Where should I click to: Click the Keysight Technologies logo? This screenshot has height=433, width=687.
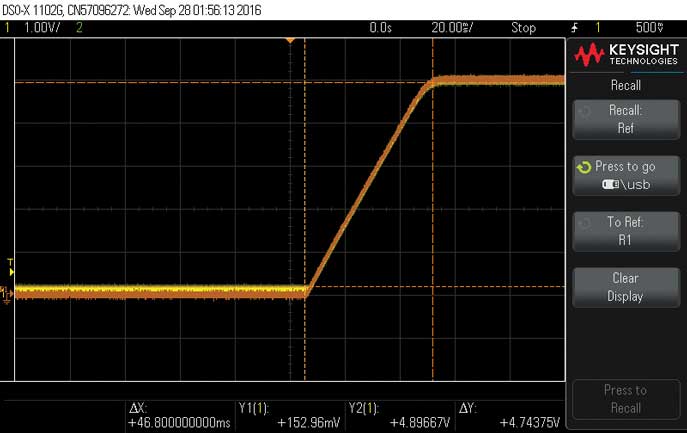coord(625,56)
